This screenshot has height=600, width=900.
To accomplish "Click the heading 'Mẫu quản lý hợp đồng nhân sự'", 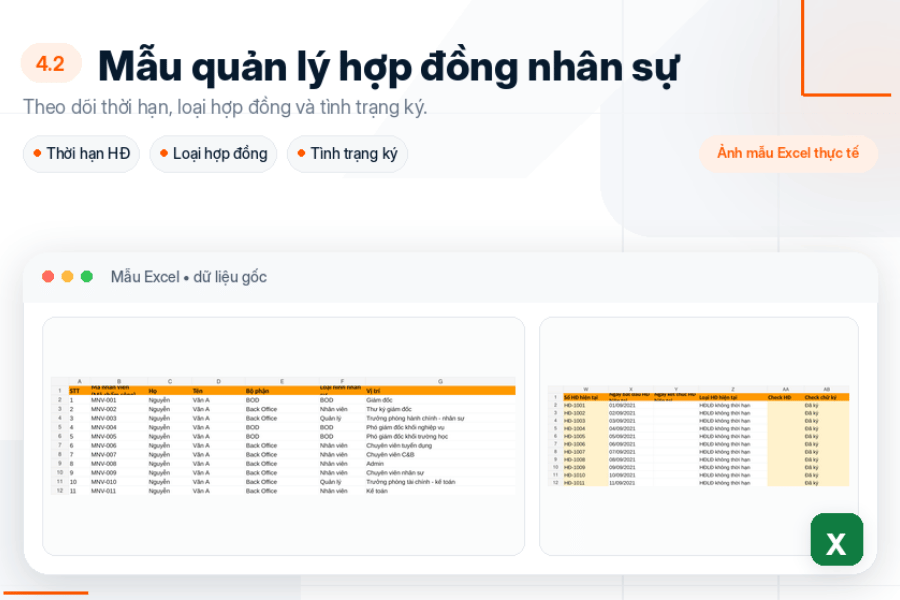I will click(x=389, y=68).
